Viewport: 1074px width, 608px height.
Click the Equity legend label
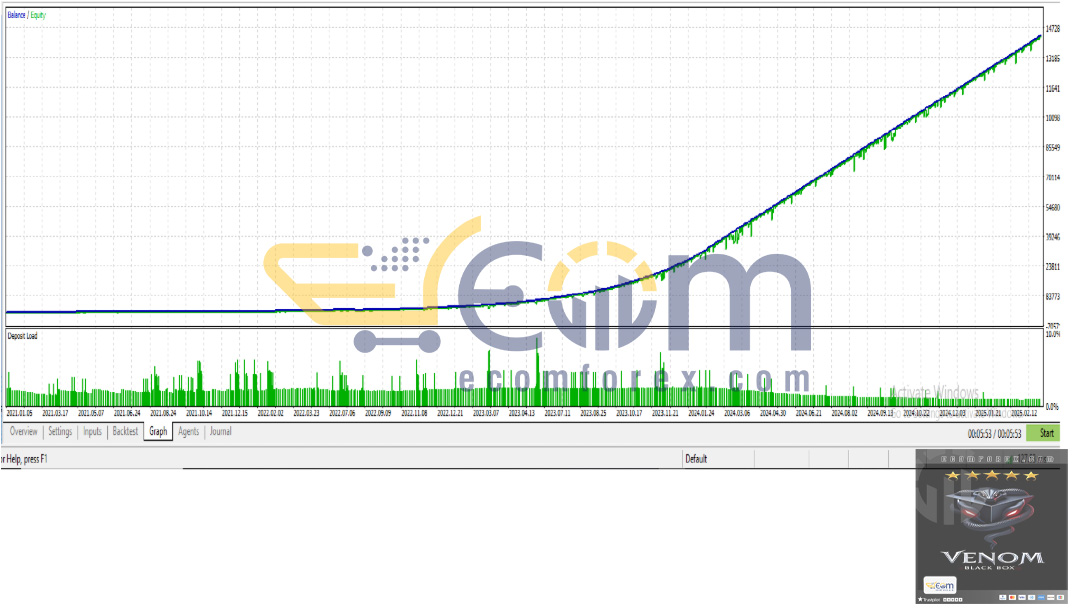pyautogui.click(x=38, y=15)
